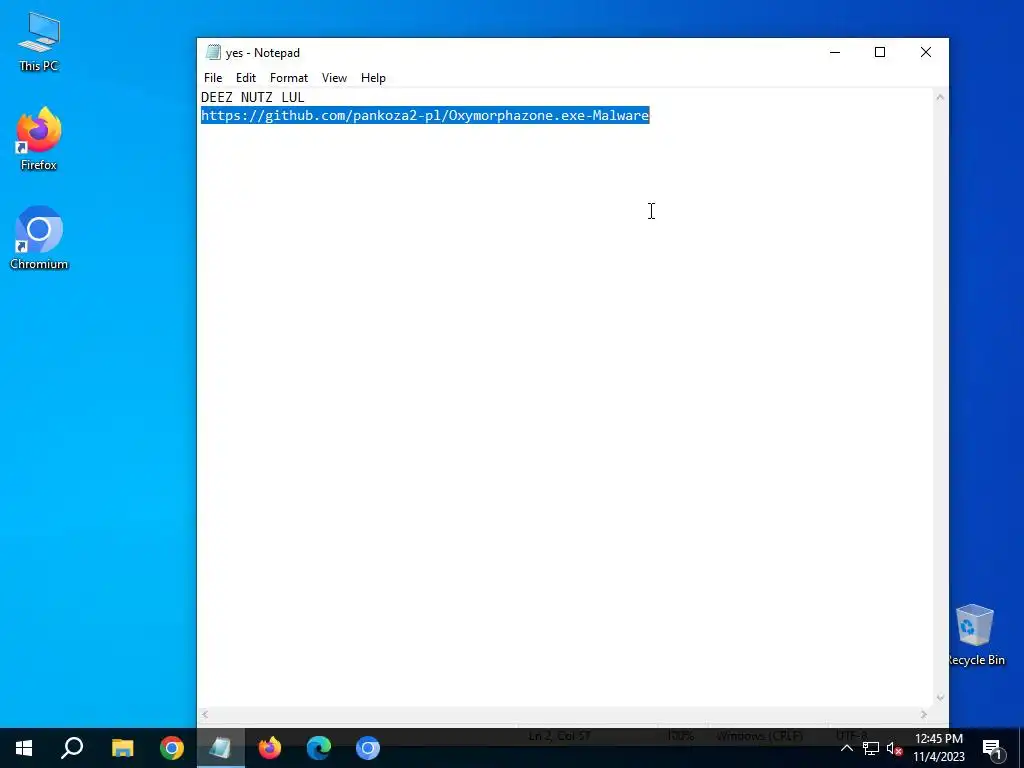Select the Recycle Bin desktop icon

point(974,635)
